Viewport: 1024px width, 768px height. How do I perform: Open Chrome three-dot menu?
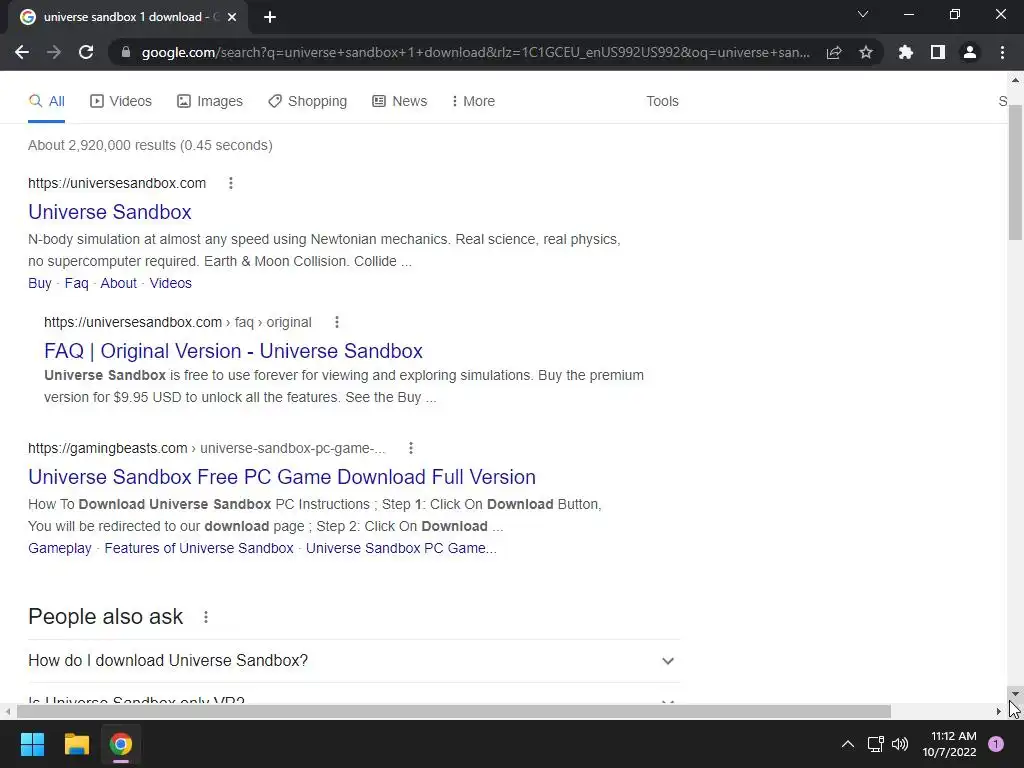[x=1002, y=52]
